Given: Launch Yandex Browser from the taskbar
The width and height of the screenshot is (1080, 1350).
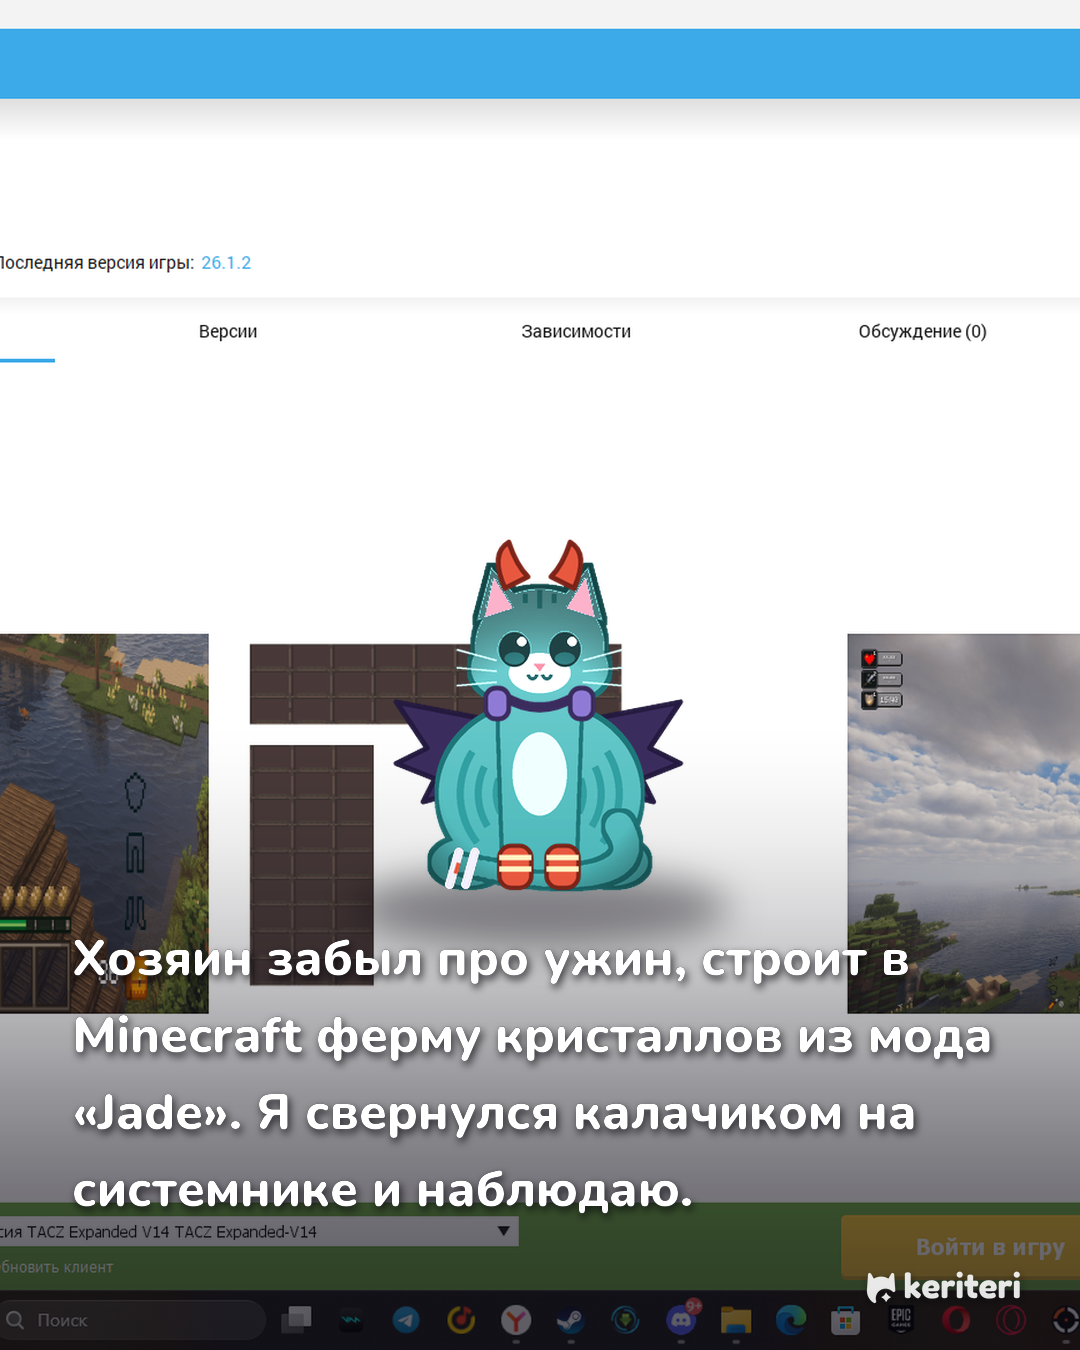Looking at the screenshot, I should [516, 1320].
